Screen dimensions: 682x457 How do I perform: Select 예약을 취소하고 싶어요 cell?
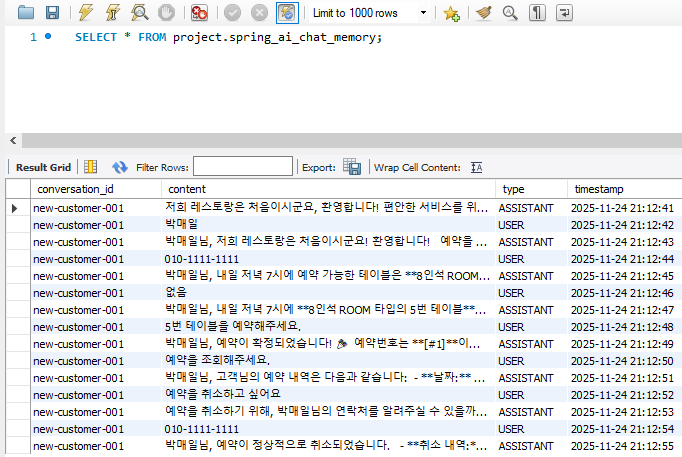click(328, 395)
